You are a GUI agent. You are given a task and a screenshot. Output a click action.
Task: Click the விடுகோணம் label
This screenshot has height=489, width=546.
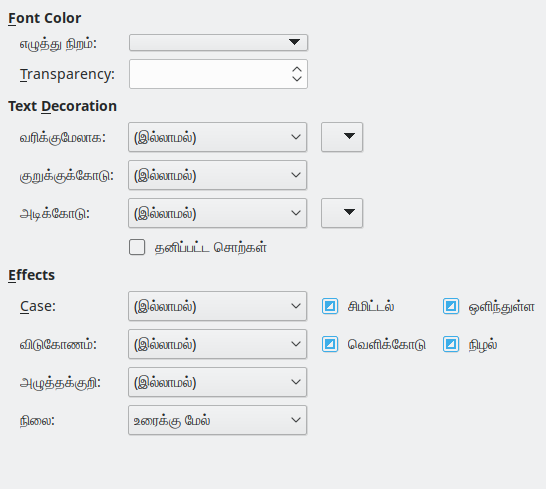tap(58, 345)
